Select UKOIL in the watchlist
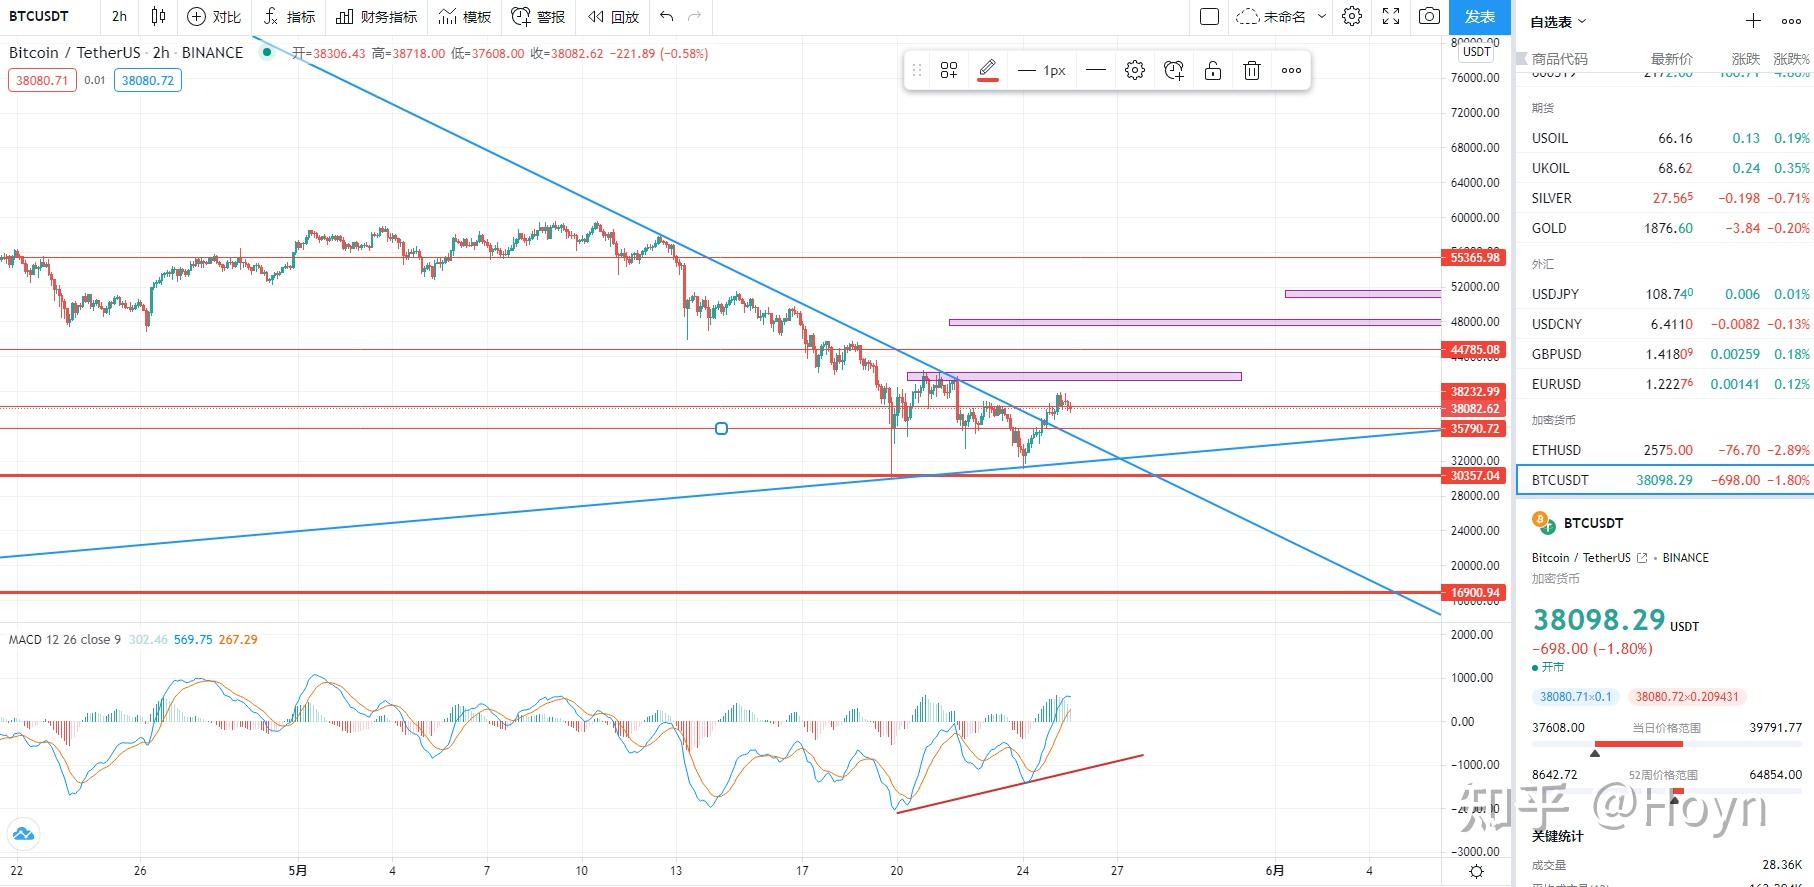 tap(1664, 168)
